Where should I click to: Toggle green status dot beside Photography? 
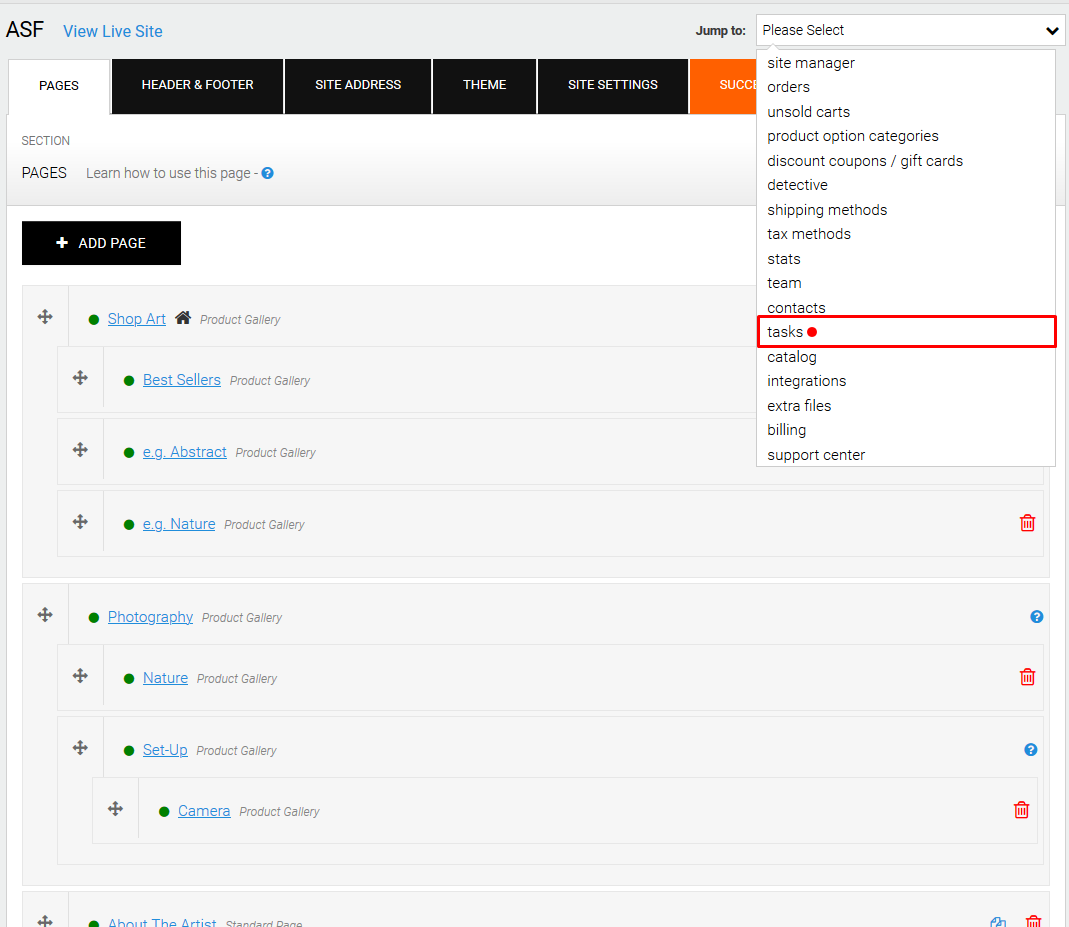[x=94, y=618]
